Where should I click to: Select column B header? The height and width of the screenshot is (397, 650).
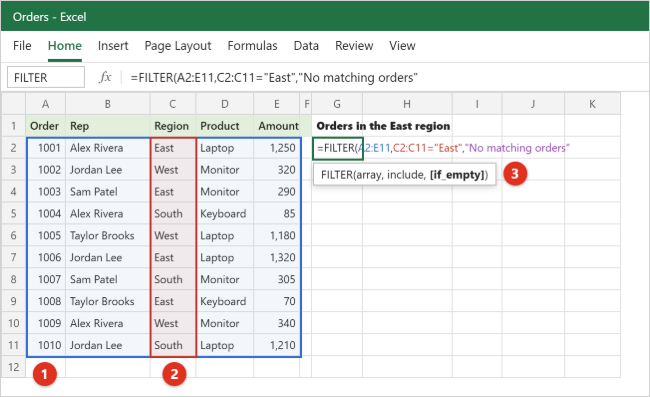coord(107,104)
